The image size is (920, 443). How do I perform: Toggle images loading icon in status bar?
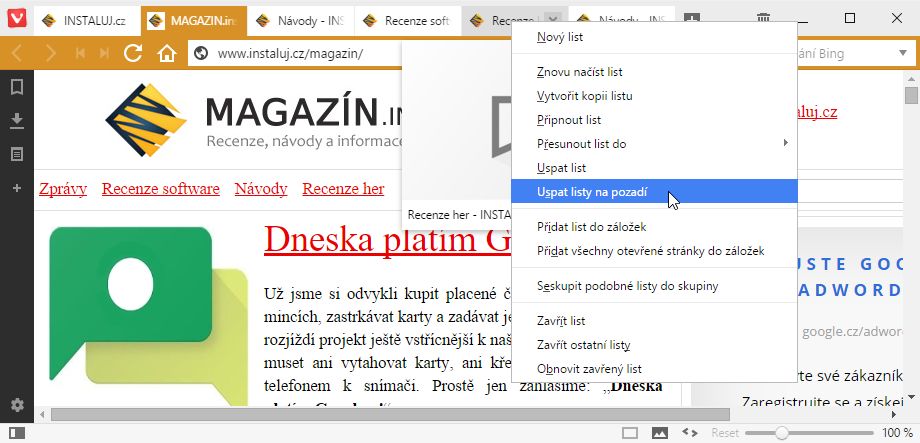coord(660,433)
